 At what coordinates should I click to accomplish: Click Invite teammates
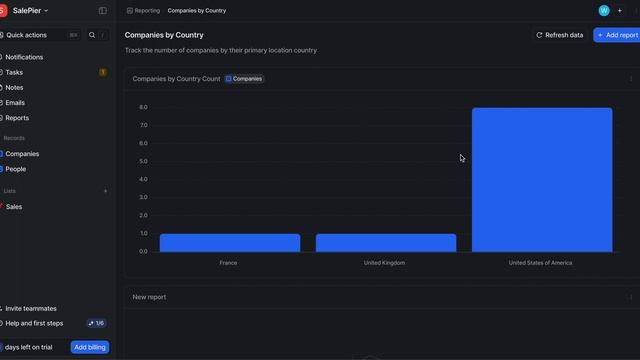pyautogui.click(x=31, y=309)
